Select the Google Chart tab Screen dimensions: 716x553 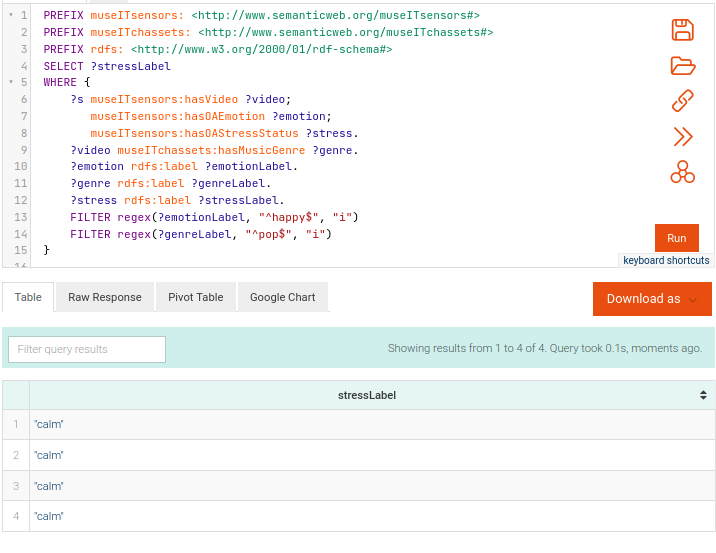coord(282,297)
